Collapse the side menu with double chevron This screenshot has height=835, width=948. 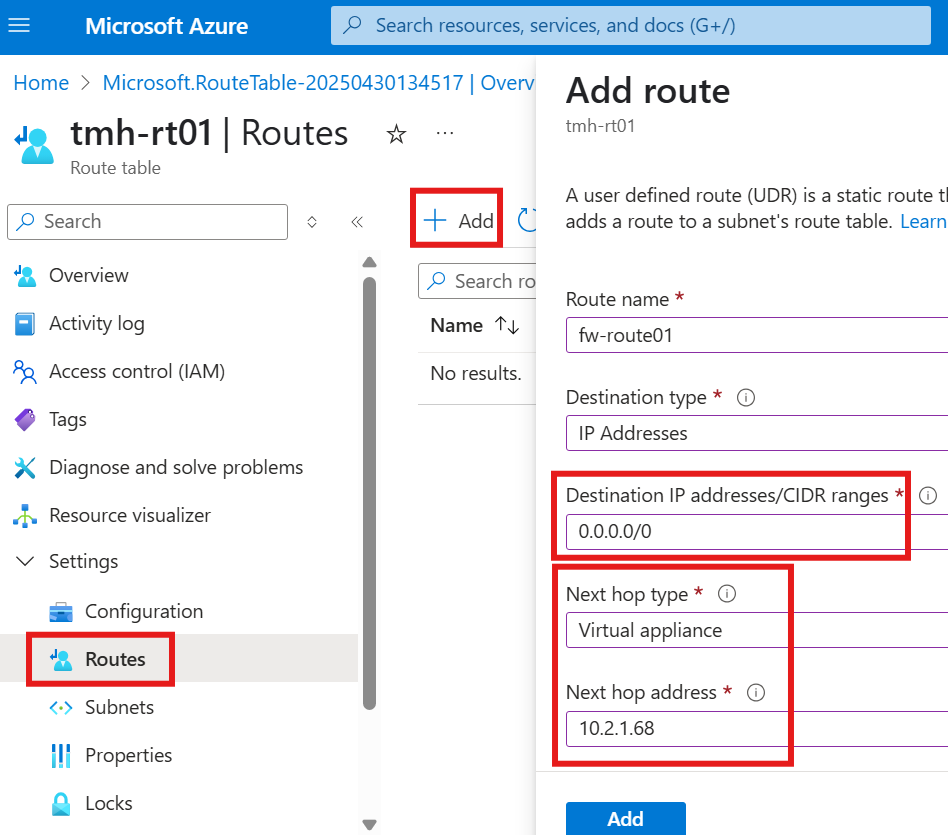click(357, 222)
